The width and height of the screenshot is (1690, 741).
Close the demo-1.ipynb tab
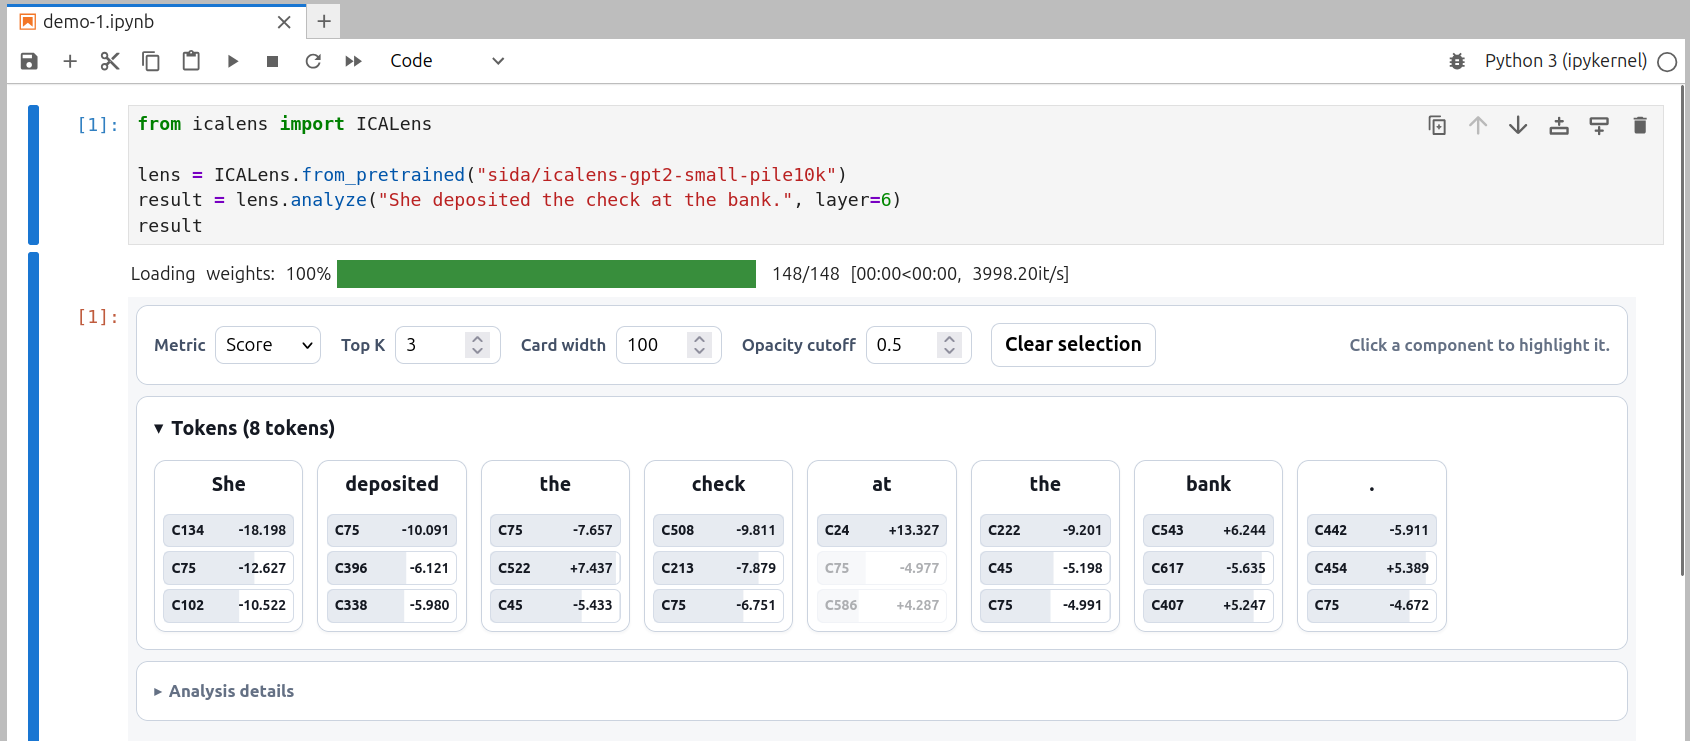pos(284,22)
